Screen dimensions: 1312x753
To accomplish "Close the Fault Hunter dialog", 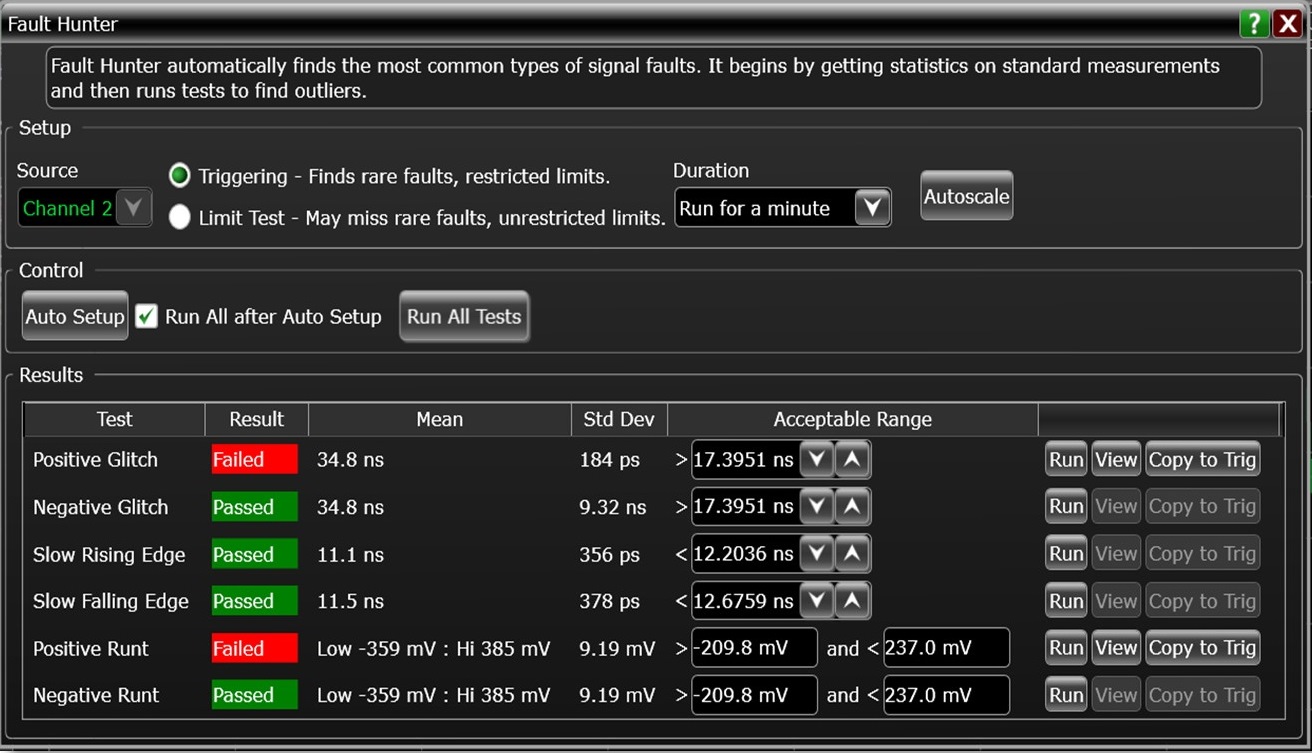I will click(x=1287, y=24).
